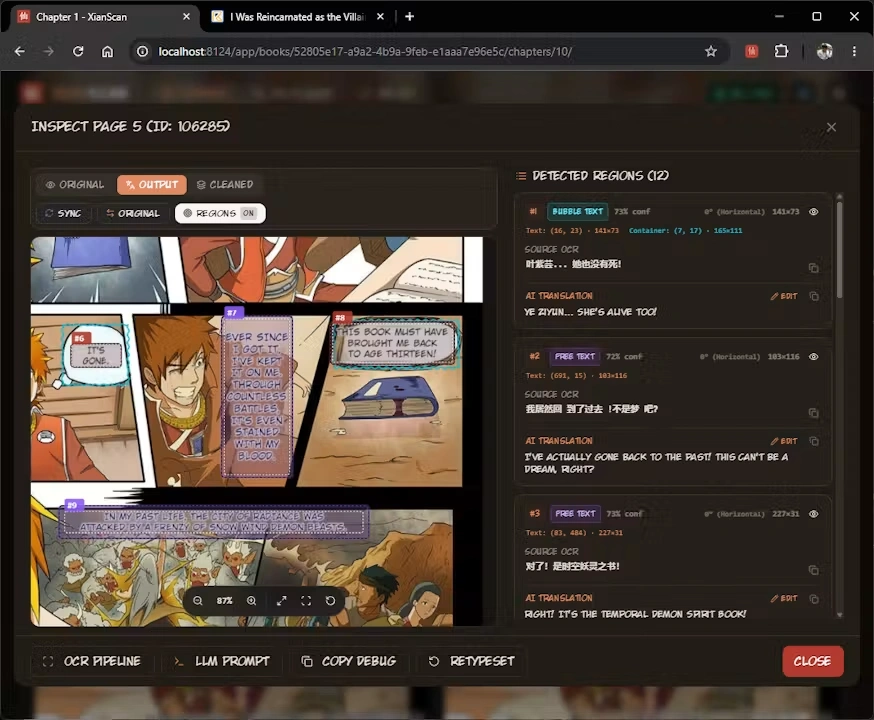Click the Free Text tag of region #2

coord(575,357)
